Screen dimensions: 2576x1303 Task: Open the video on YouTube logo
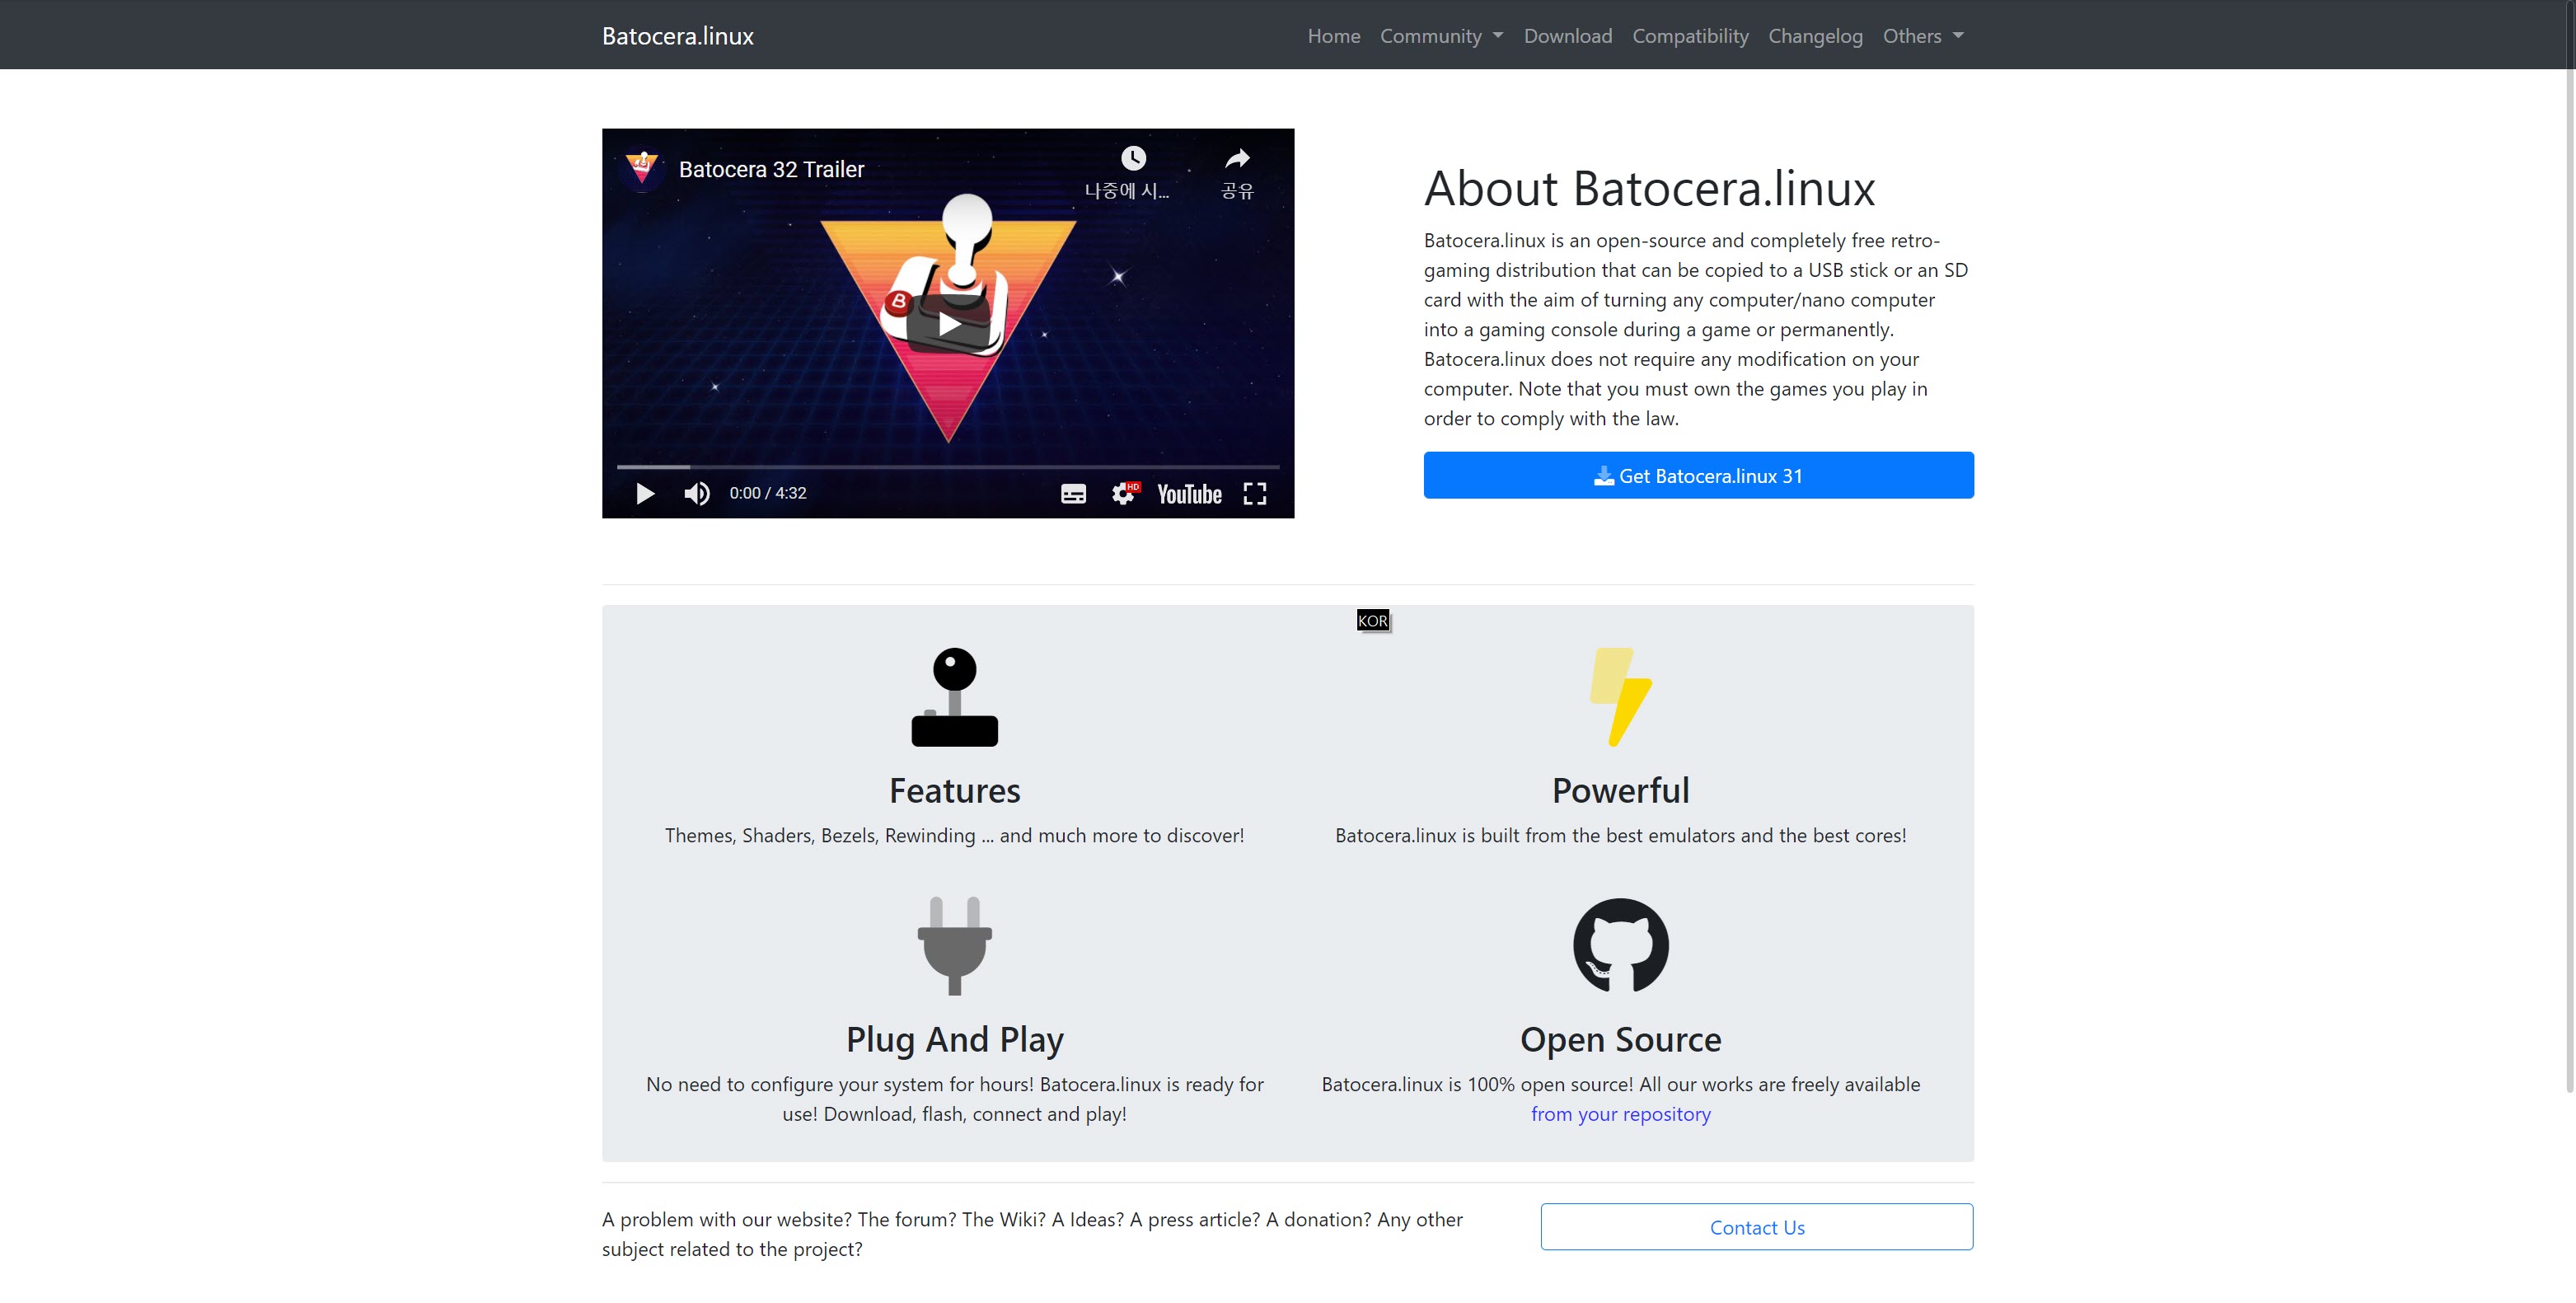pos(1189,494)
